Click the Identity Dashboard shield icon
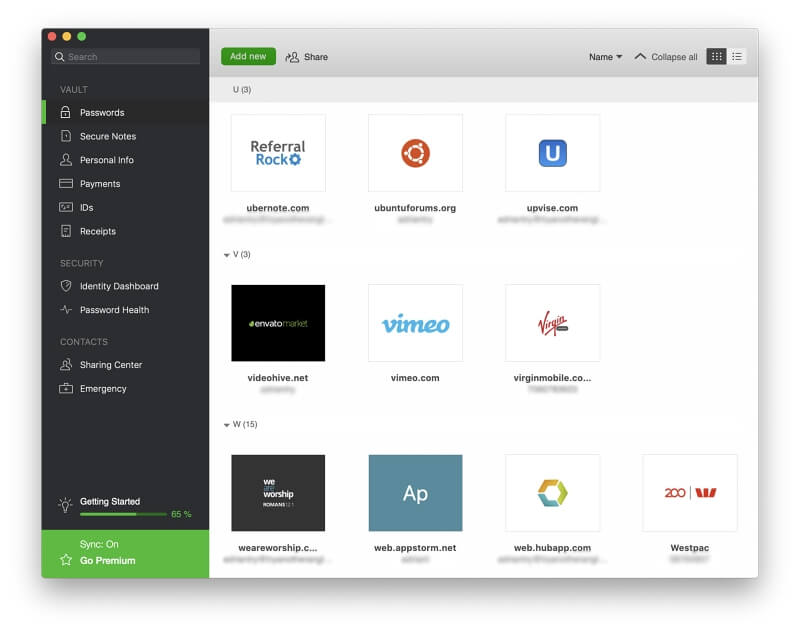 [65, 286]
